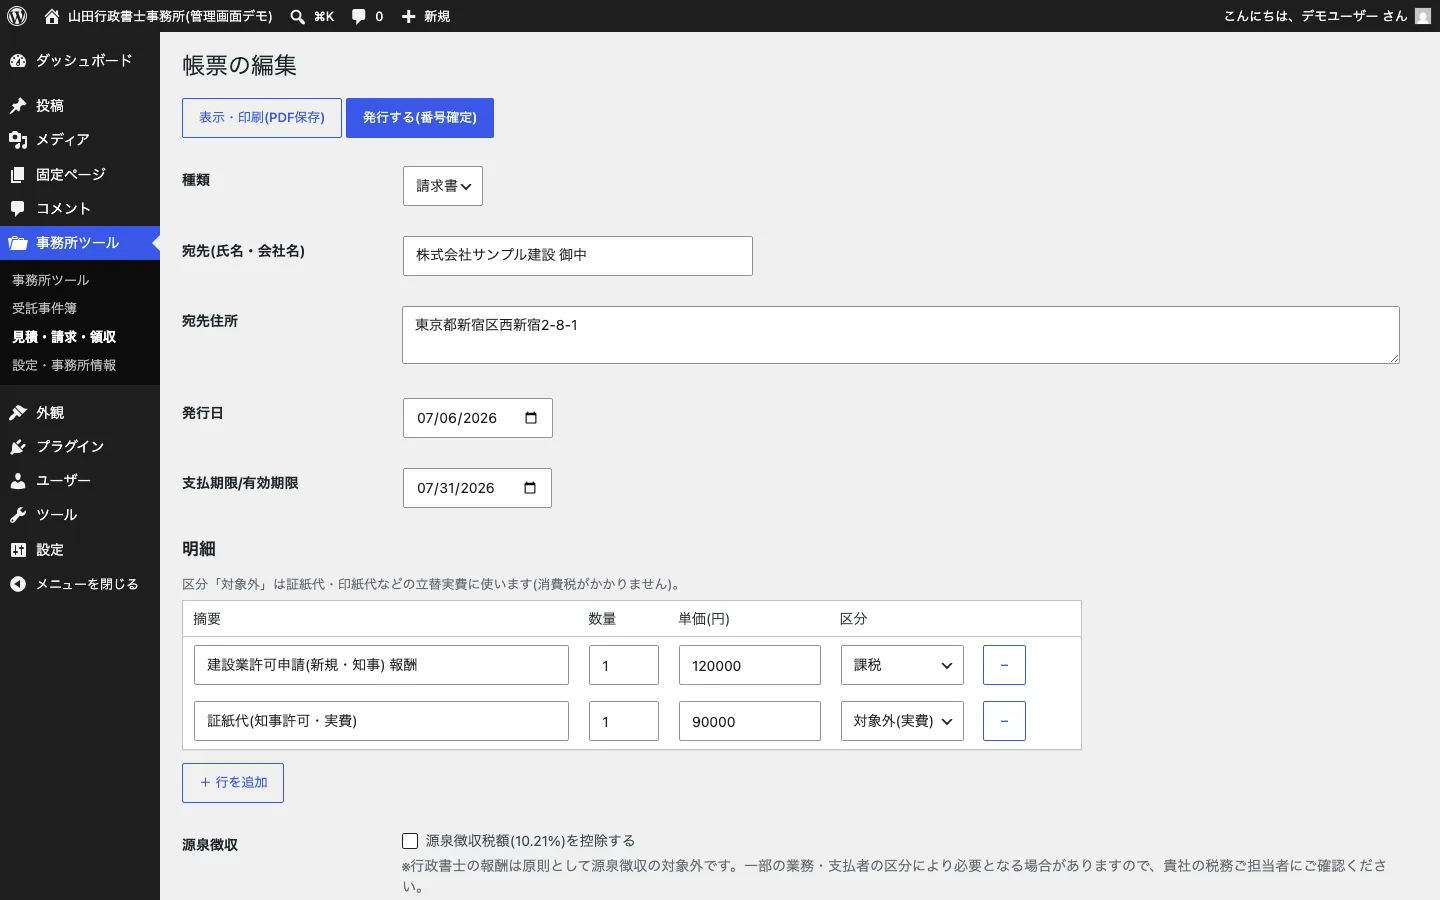1440x900 pixels.
Task: Click 表示・印刷(PDF保存) button
Action: point(262,118)
